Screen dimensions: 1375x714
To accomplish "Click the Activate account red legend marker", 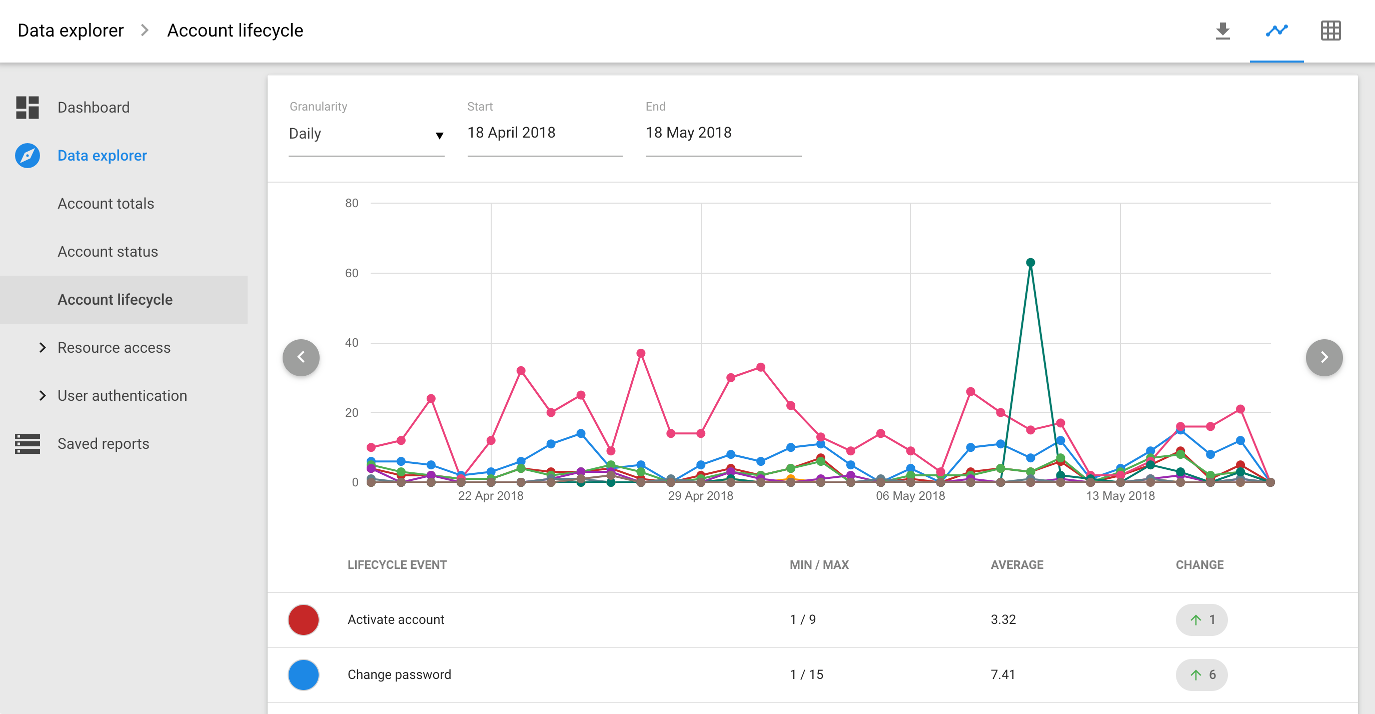I will click(x=303, y=620).
